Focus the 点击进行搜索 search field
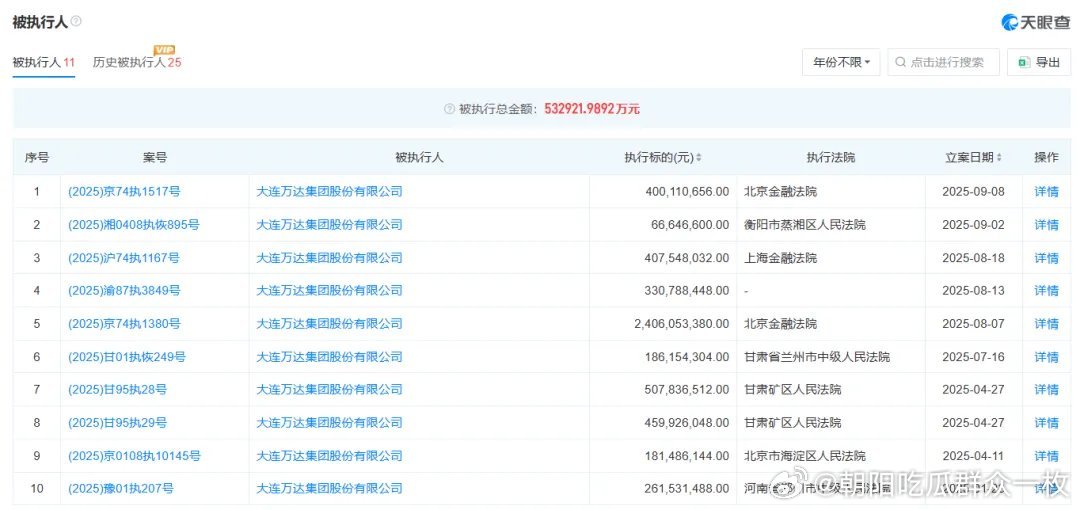 pos(944,62)
